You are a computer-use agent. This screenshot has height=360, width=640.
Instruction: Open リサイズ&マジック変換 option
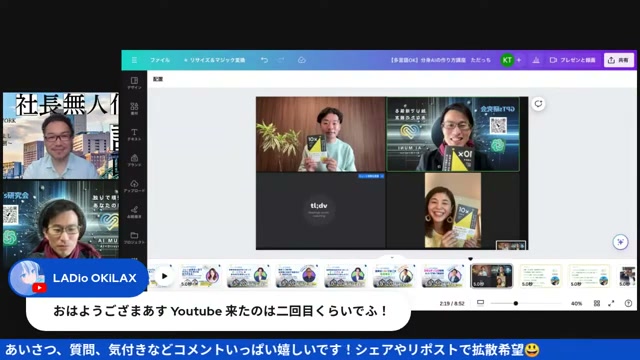tap(214, 60)
